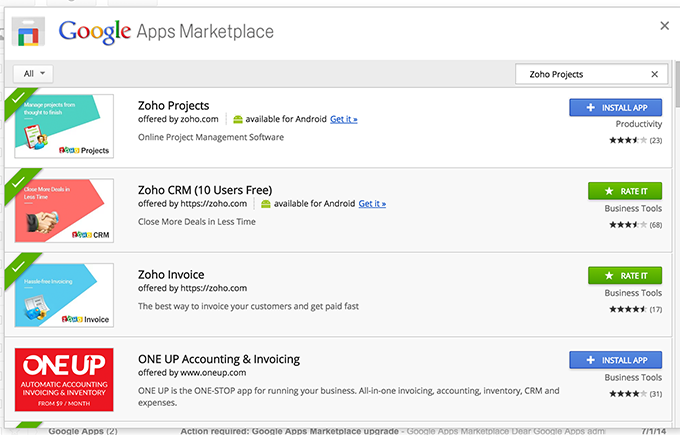The width and height of the screenshot is (680, 435).
Task: Click the Google Apps Marketplace logo icon
Action: pos(29,31)
